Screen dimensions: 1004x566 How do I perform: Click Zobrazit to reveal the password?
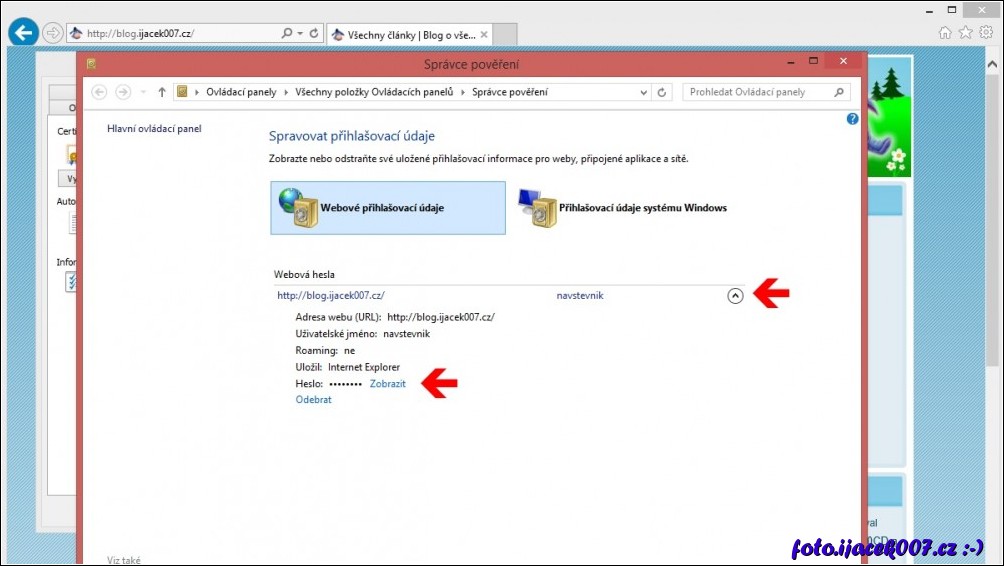pyautogui.click(x=388, y=384)
